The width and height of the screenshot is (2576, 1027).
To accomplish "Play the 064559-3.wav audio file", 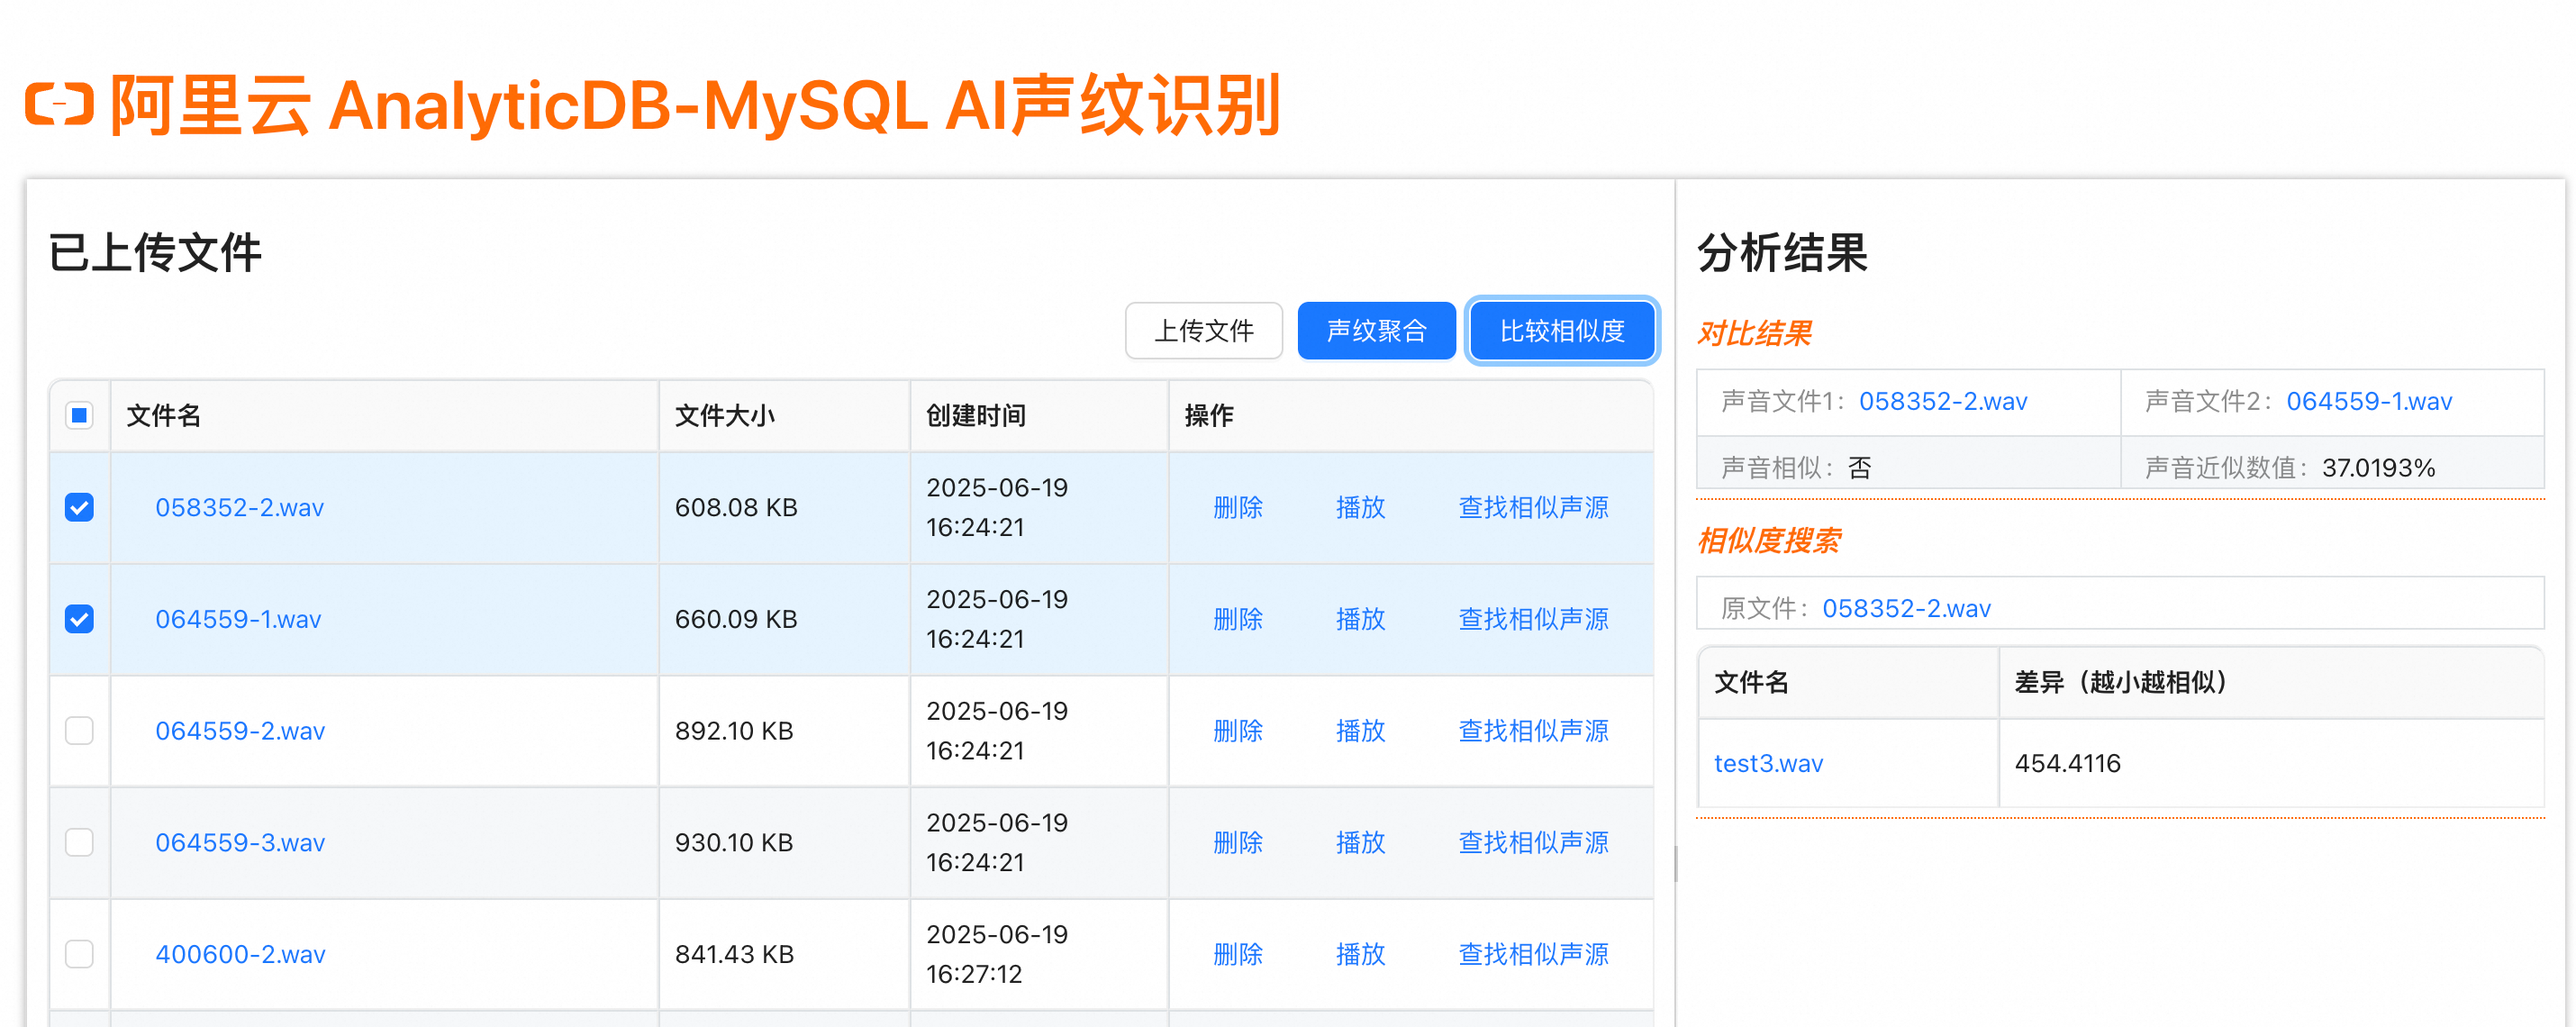I will 1360,842.
